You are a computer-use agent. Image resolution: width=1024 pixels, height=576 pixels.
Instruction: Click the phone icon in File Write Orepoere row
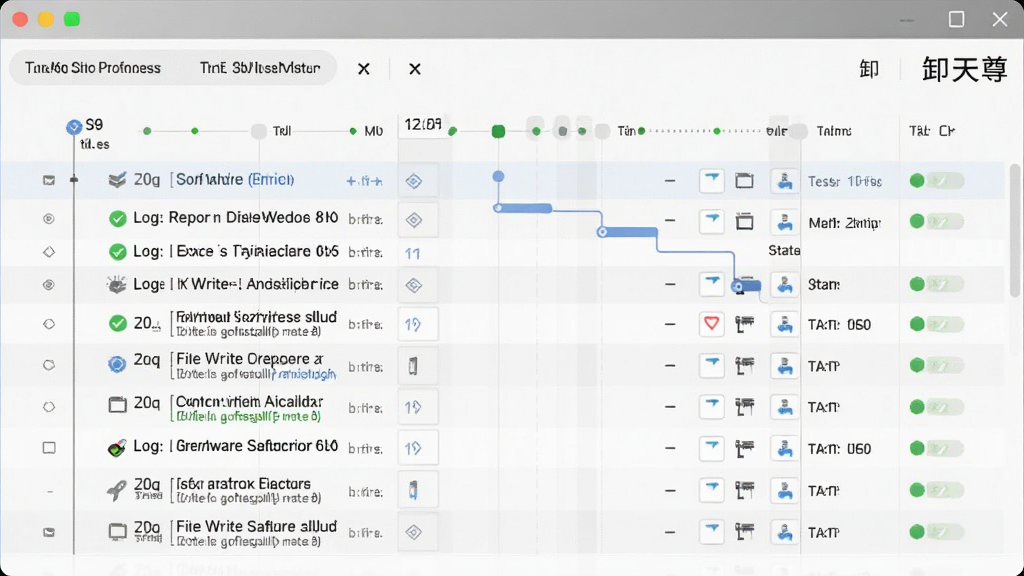(413, 366)
